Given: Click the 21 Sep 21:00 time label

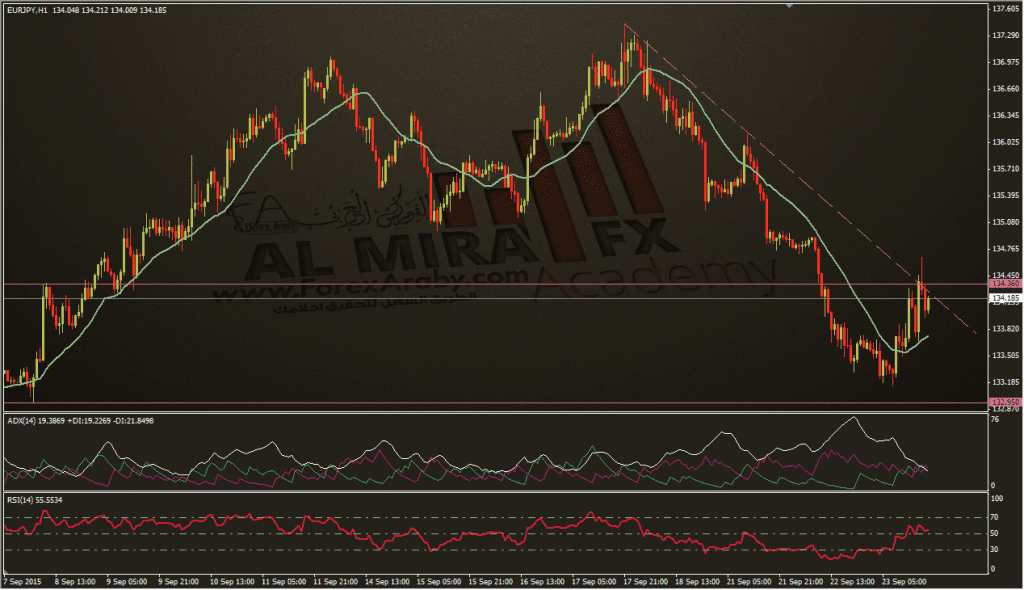Looking at the screenshot, I should pyautogui.click(x=800, y=582).
